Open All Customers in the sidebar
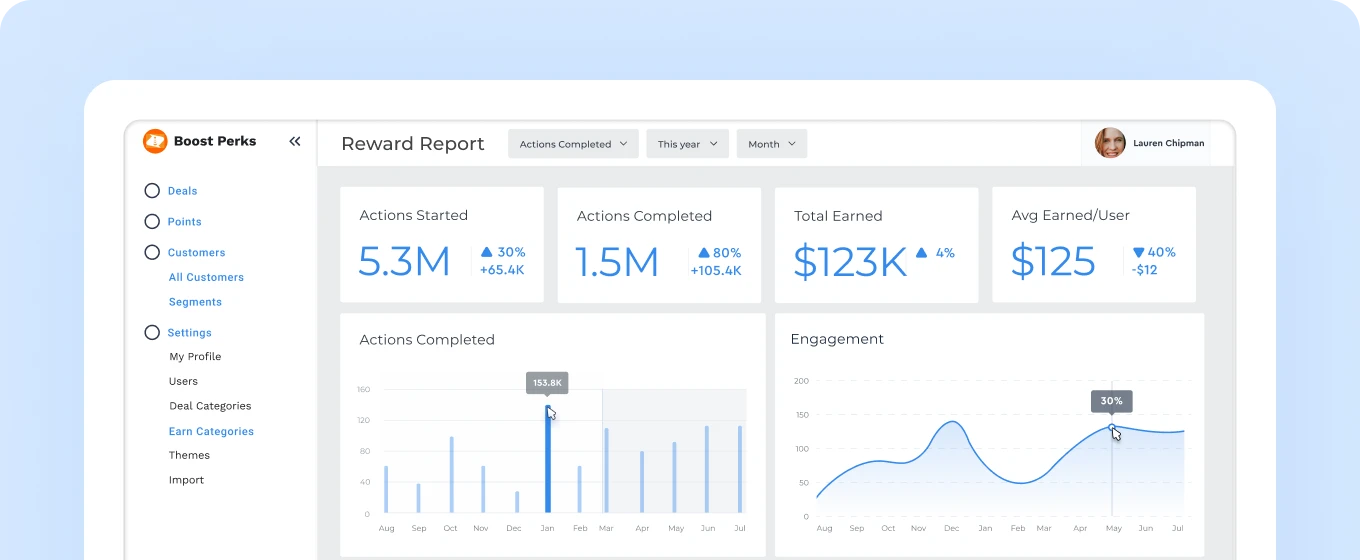The width and height of the screenshot is (1360, 560). coord(206,278)
